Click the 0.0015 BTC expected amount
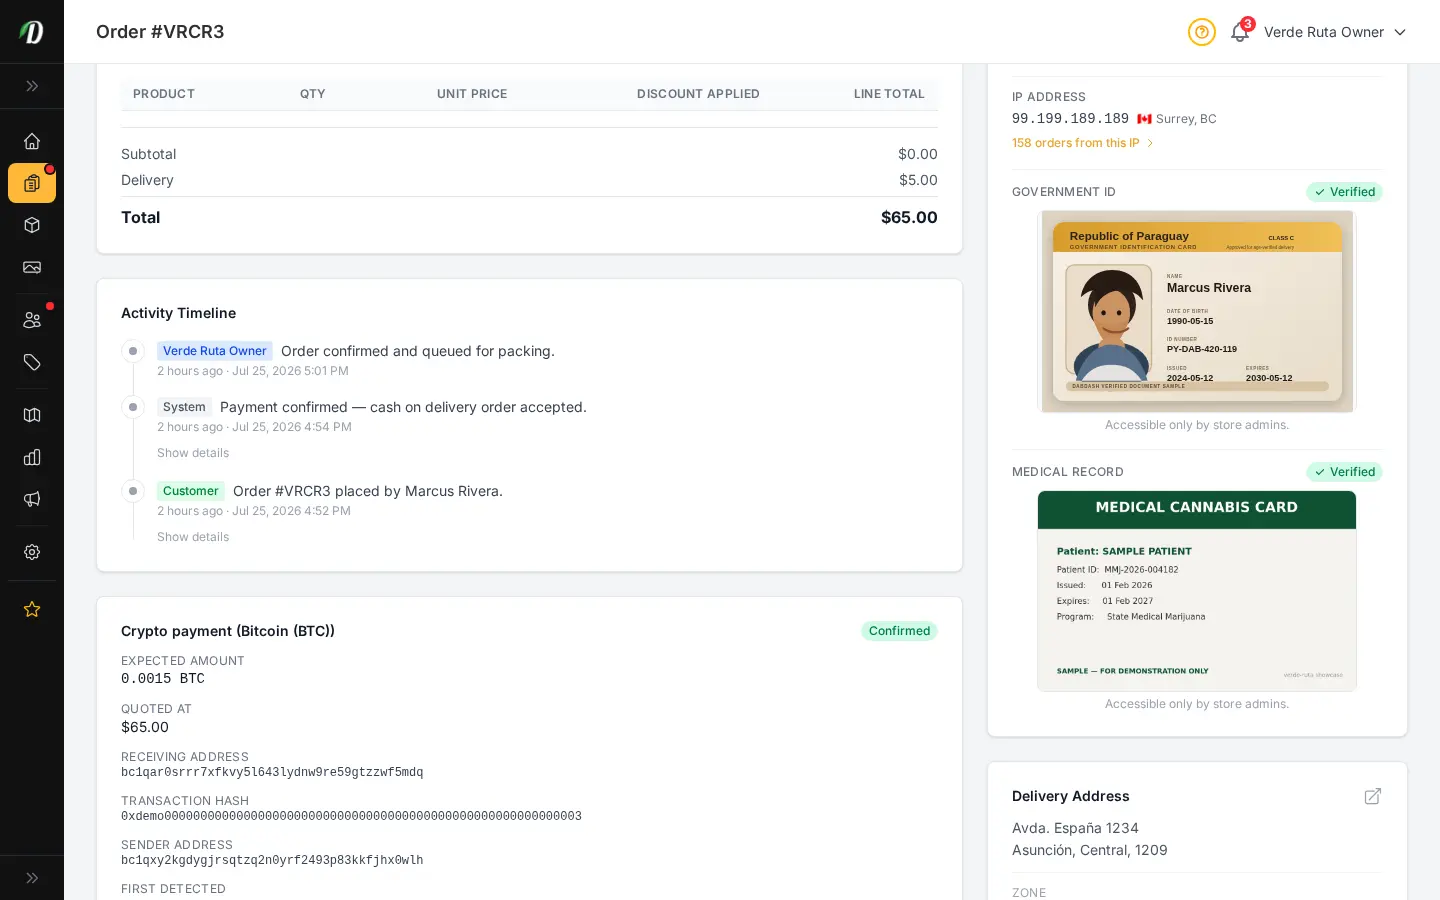The width and height of the screenshot is (1440, 900). coord(163,679)
